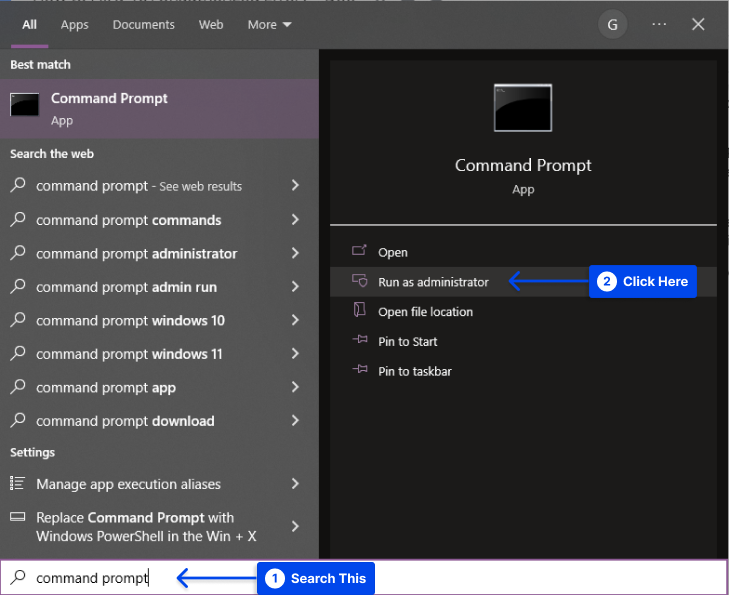
Task: Click the Command Prompt title in preview pane
Action: (x=523, y=165)
